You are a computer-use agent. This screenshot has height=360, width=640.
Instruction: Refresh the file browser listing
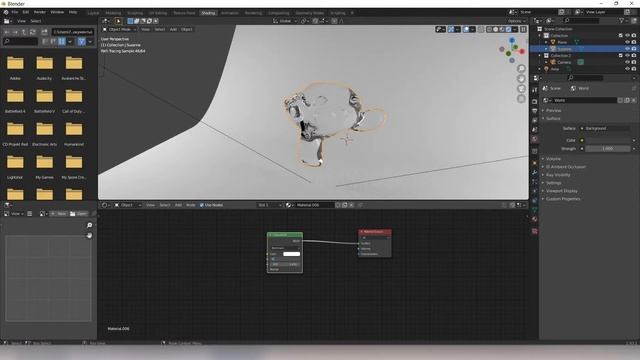tap(33, 32)
